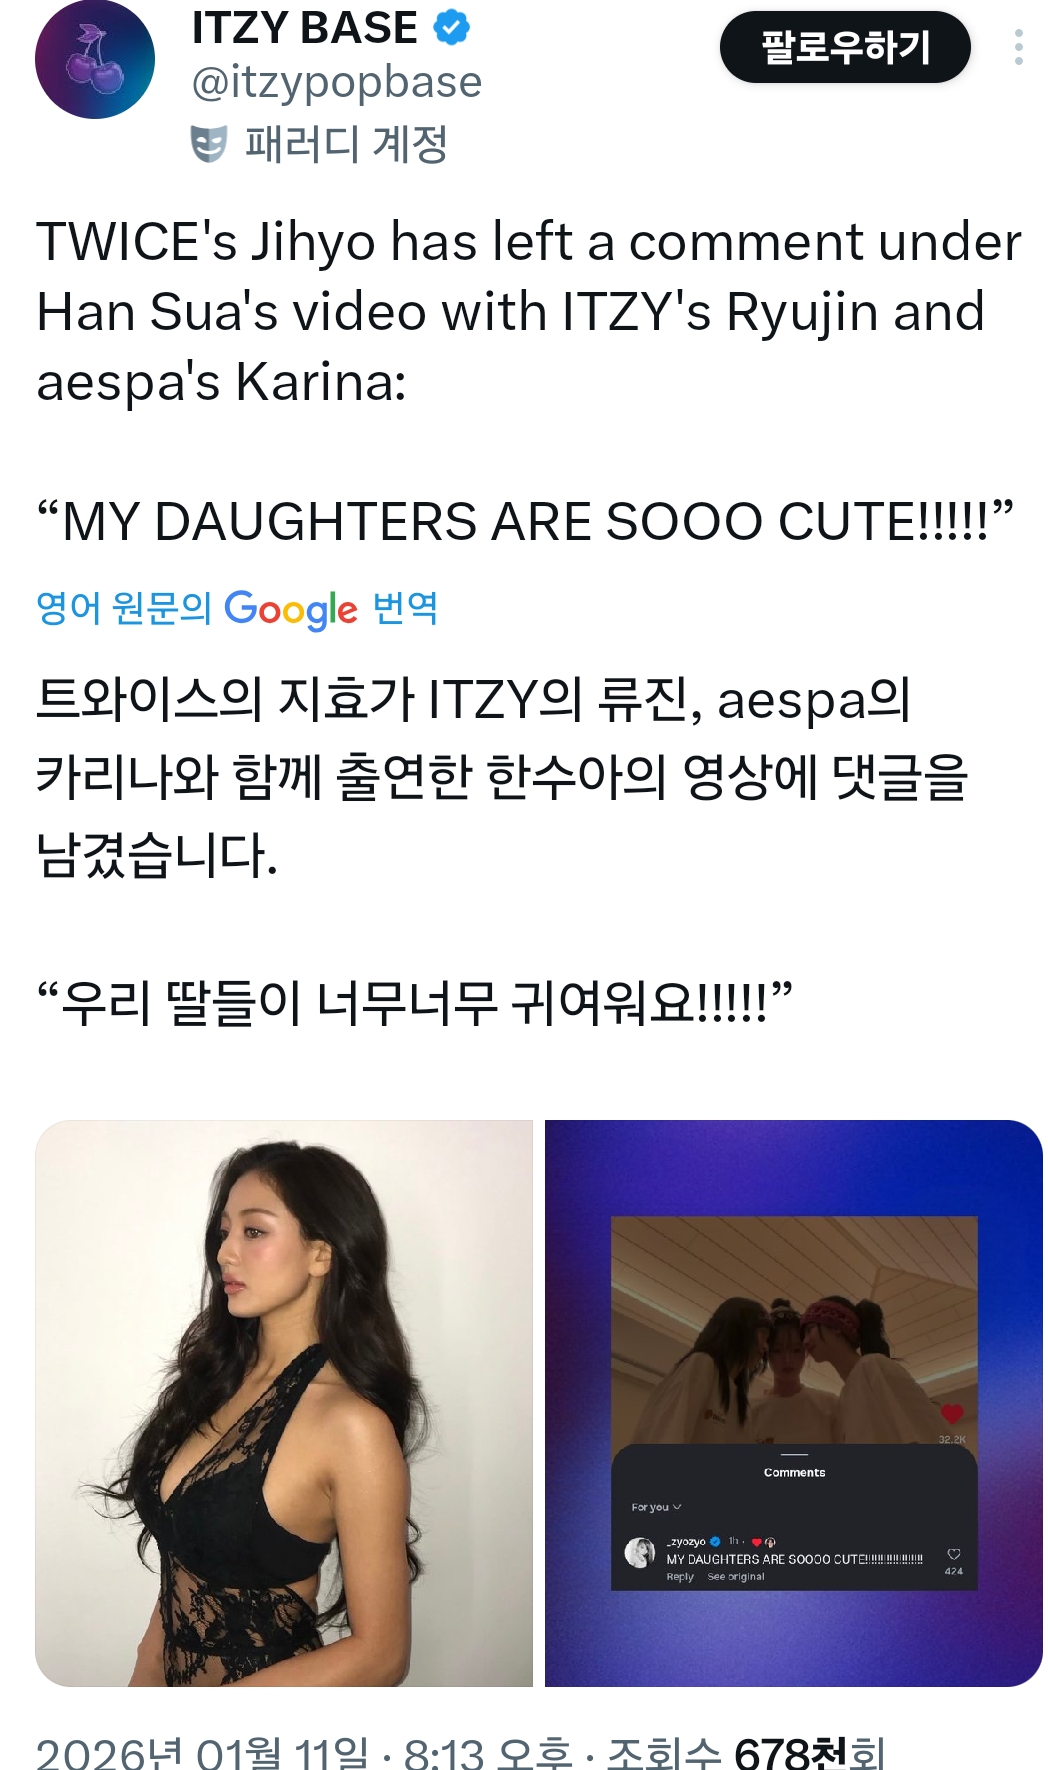Click the blue verified badge beside ITZY BASE
The width and height of the screenshot is (1048, 1770).
pos(452,27)
